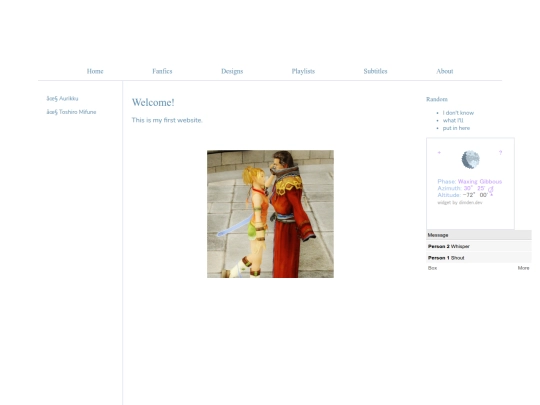Click the question mark in moon widget
Viewport: 540px width, 405px height.
[x=500, y=153]
